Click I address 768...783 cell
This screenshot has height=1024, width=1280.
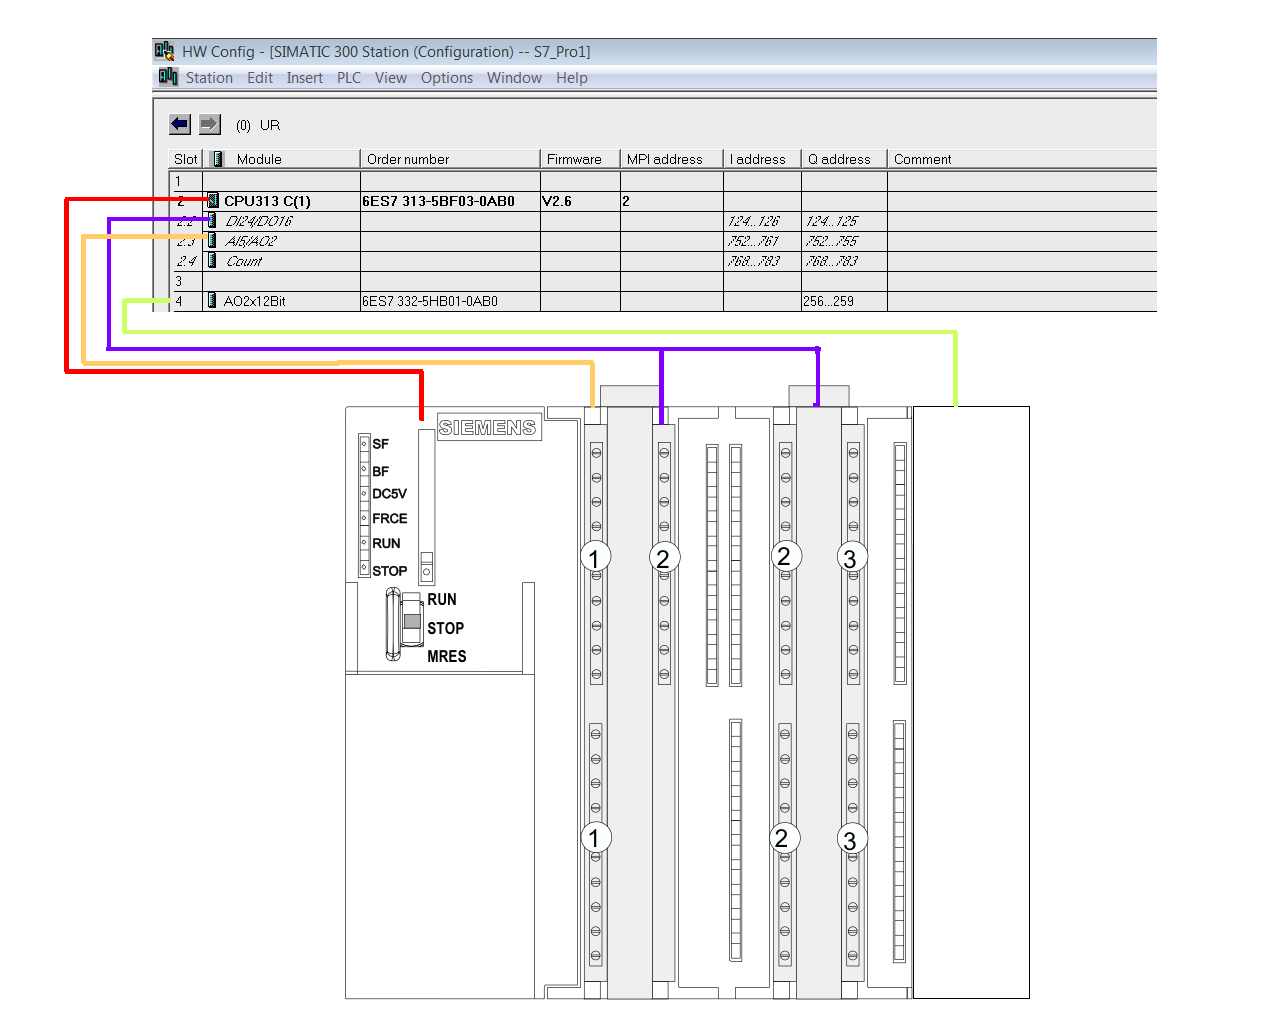point(762,261)
